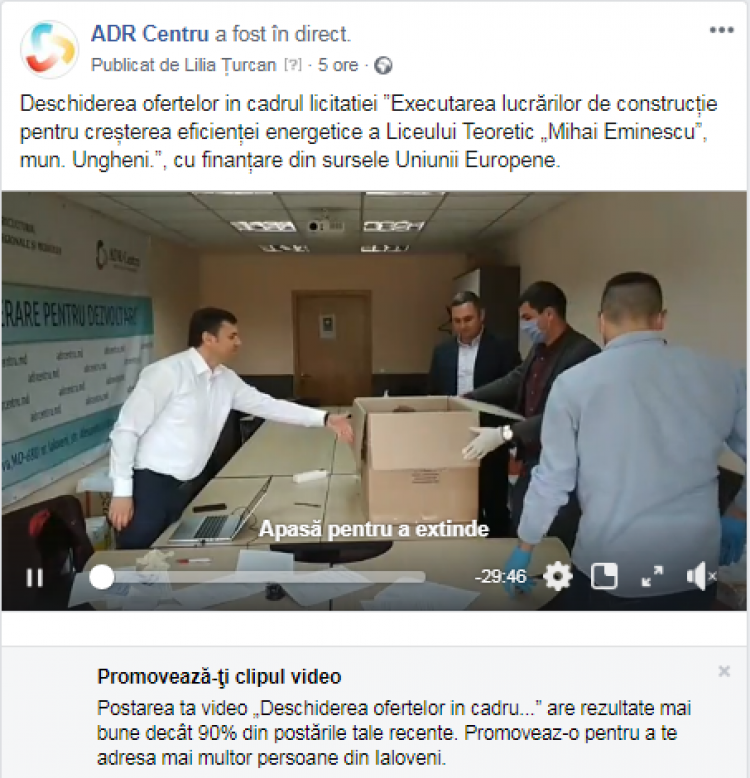
Task: Open the ADR Centru page link
Action: click(x=150, y=34)
